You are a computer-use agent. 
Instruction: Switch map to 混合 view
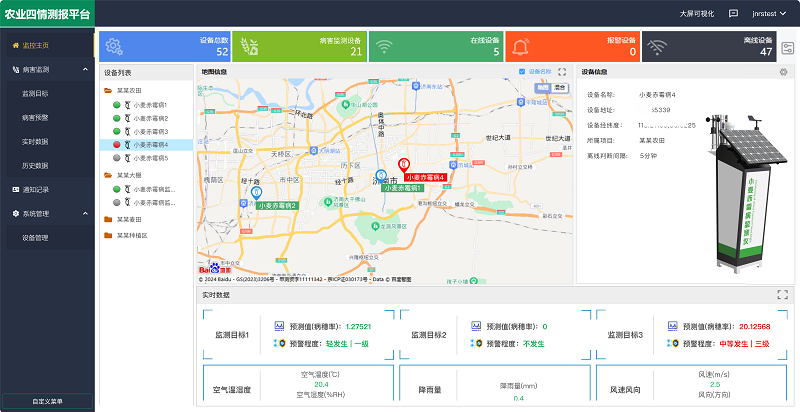click(560, 88)
